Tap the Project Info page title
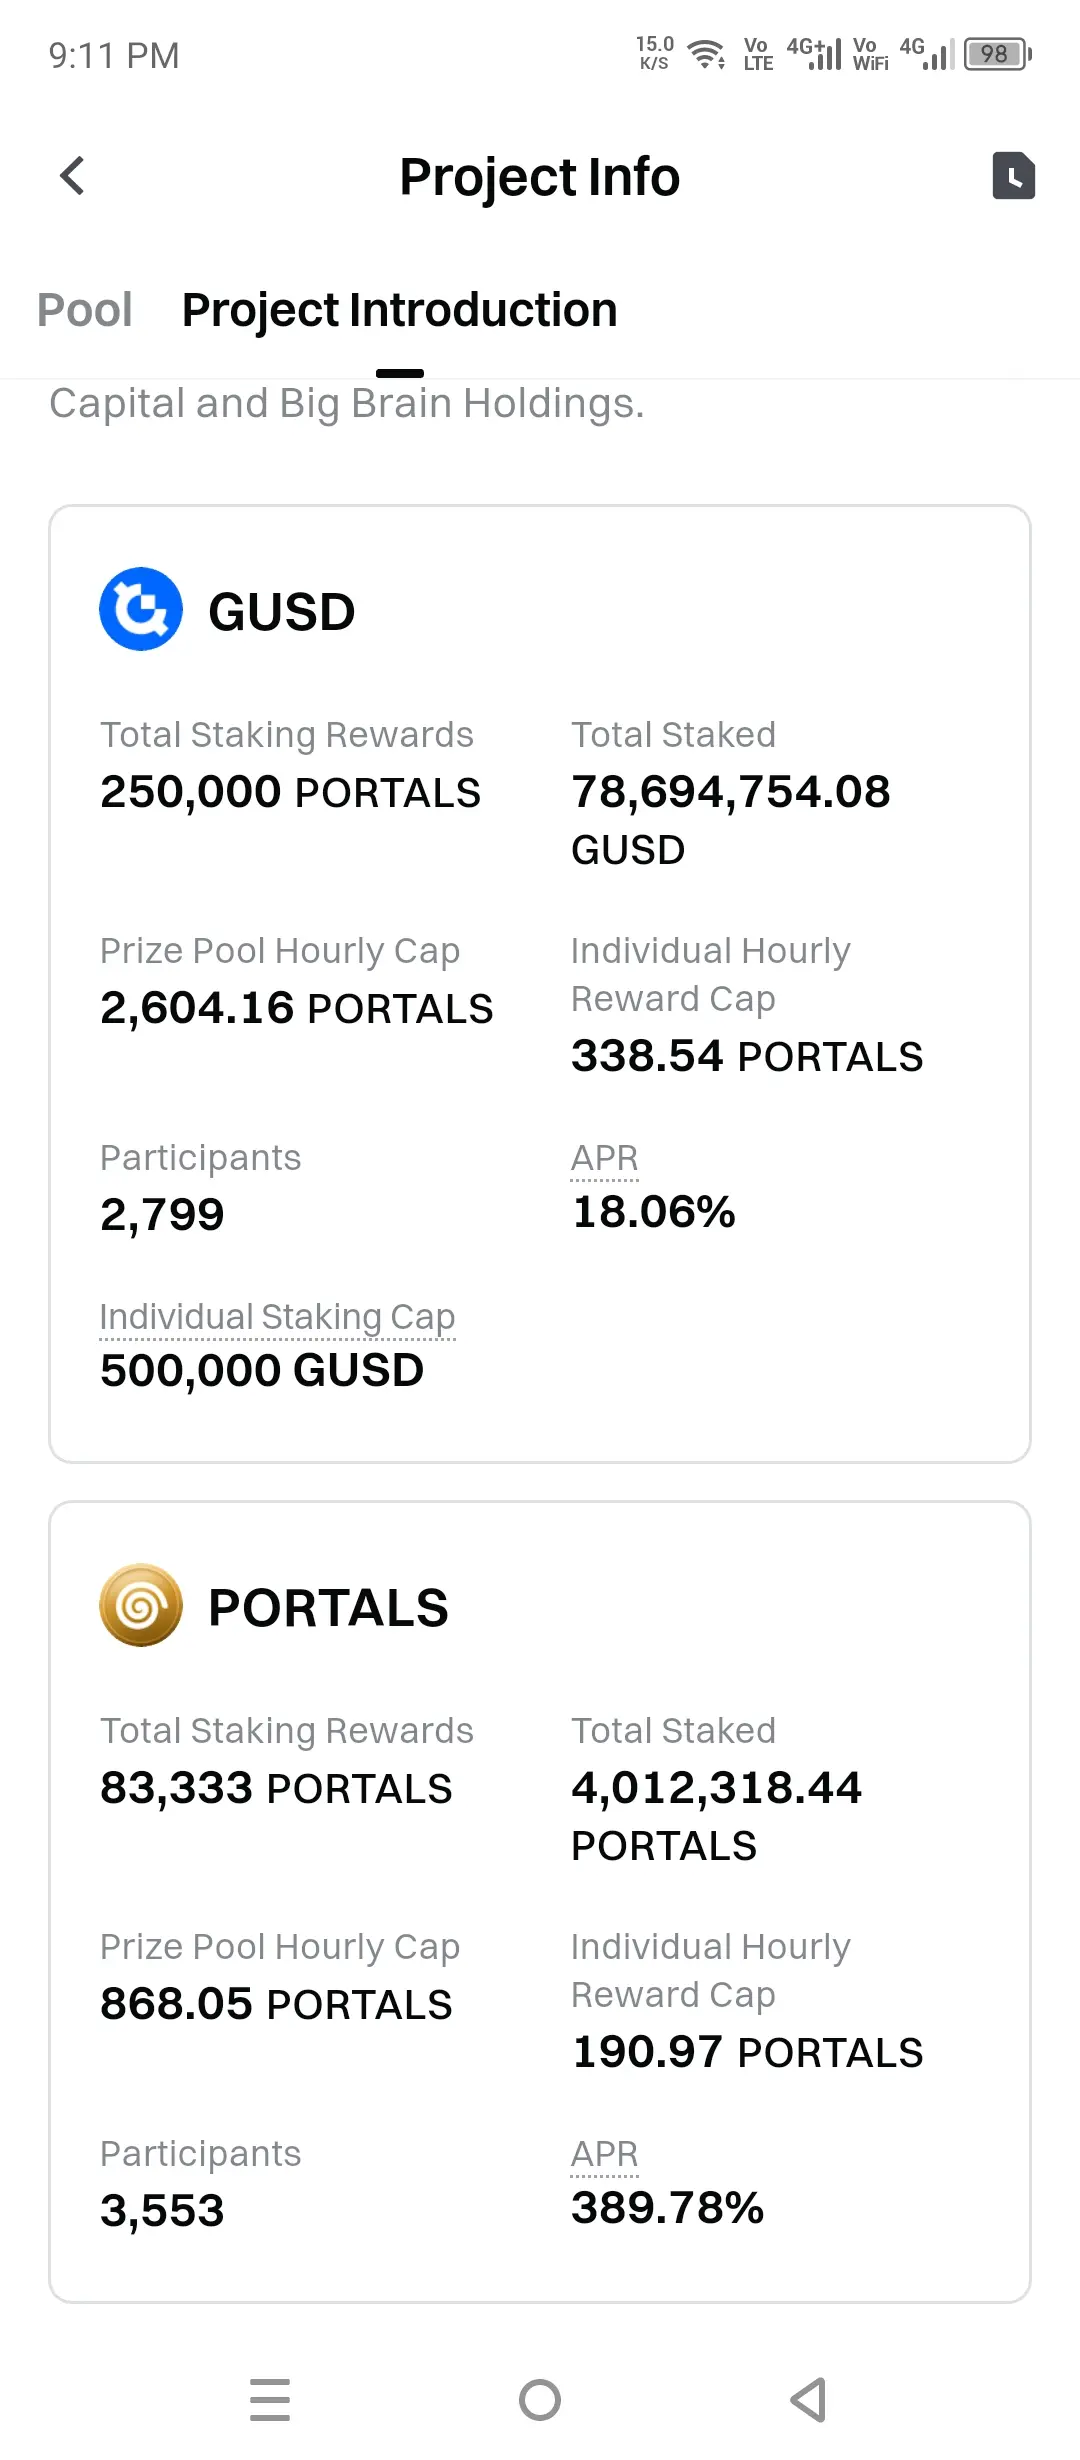 coord(540,177)
